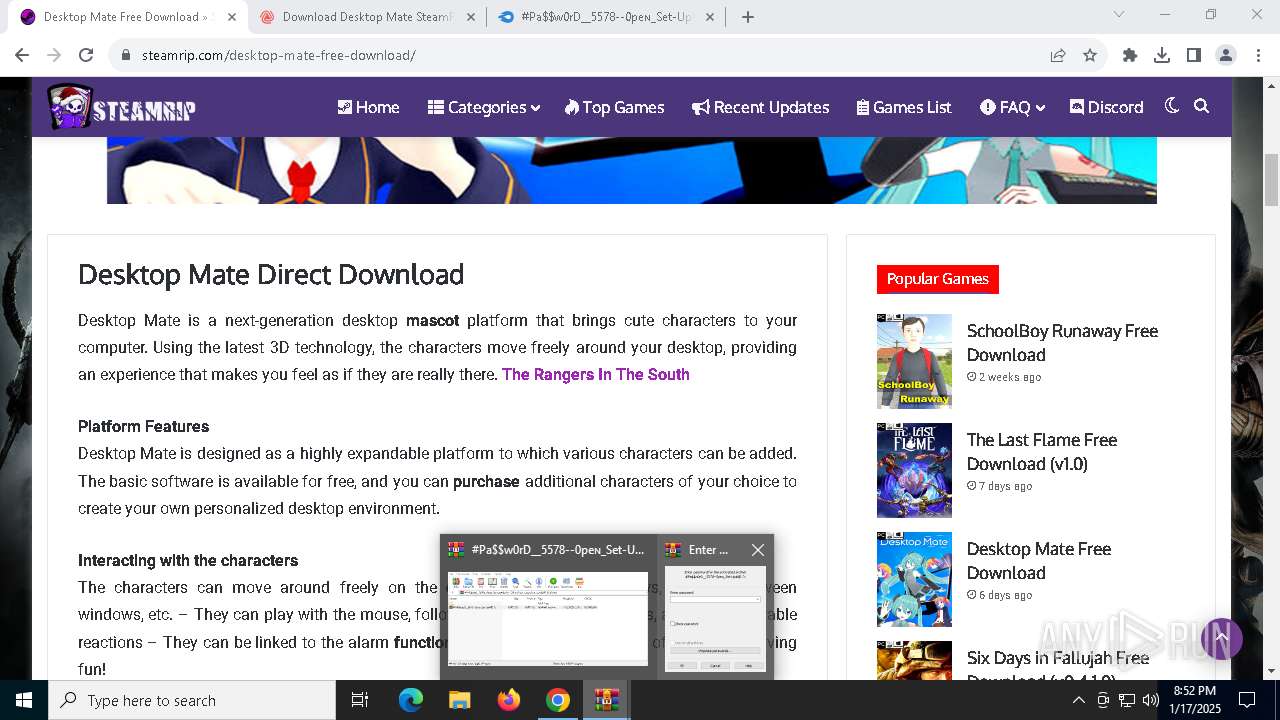Click the Popular Games label
Viewport: 1280px width, 720px height.
click(938, 279)
